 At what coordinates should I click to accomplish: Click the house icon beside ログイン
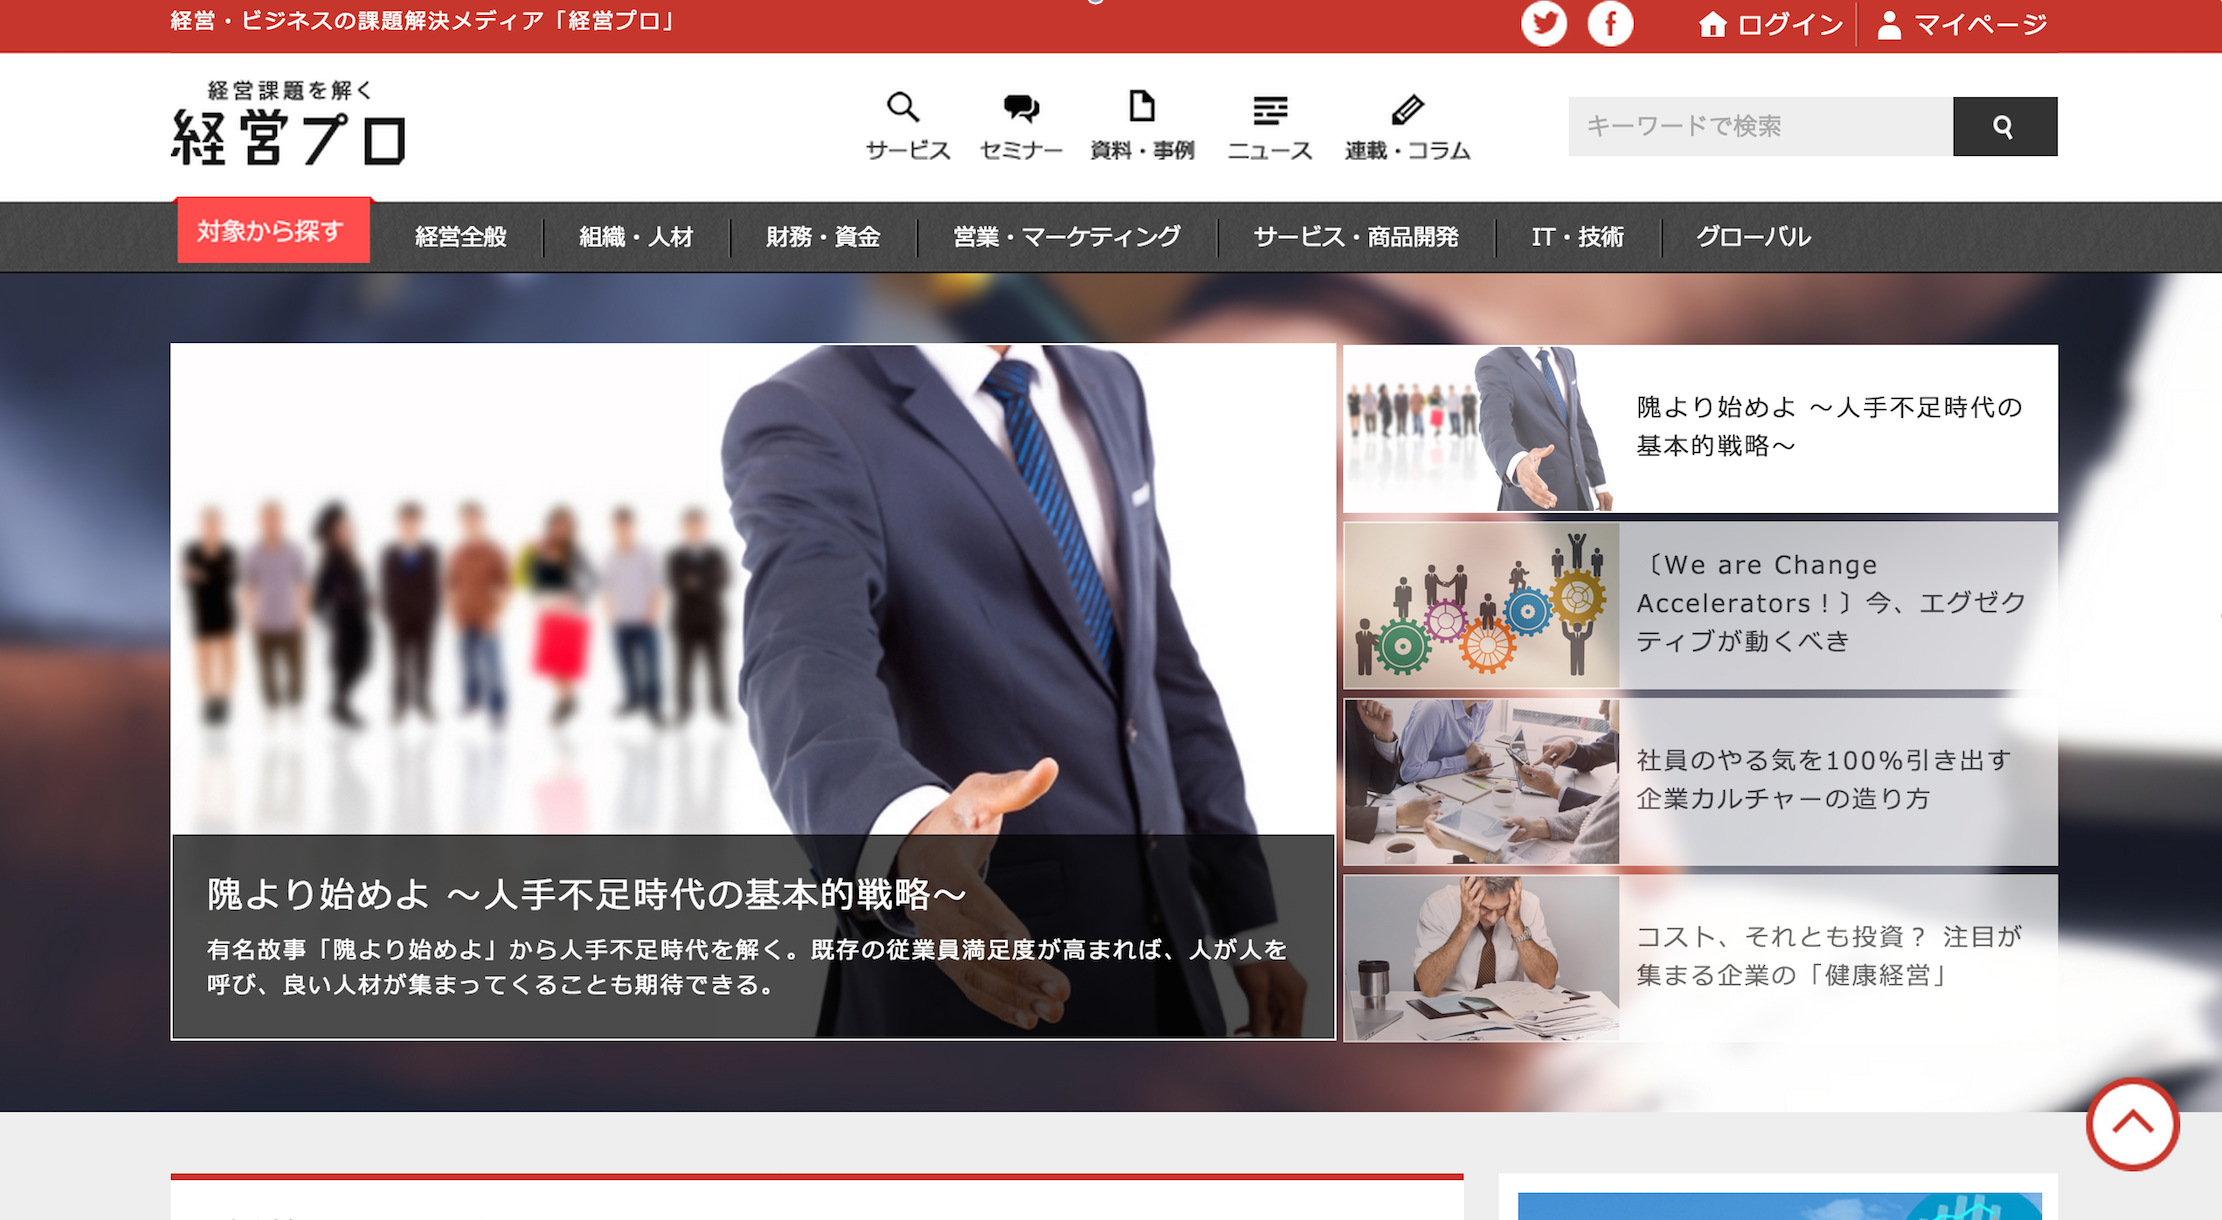point(1712,25)
